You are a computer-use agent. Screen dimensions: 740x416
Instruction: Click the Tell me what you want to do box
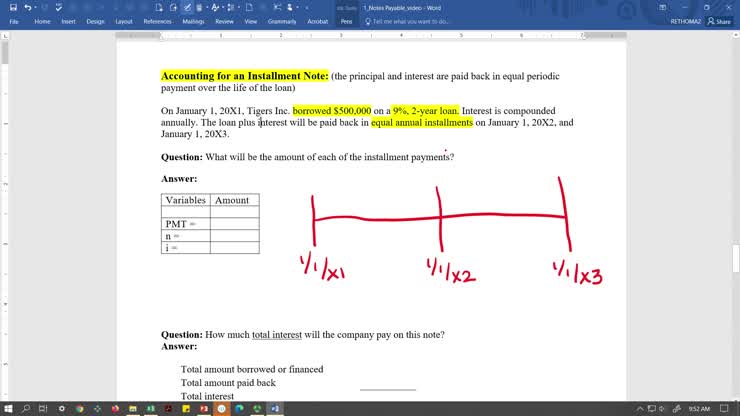410,20
